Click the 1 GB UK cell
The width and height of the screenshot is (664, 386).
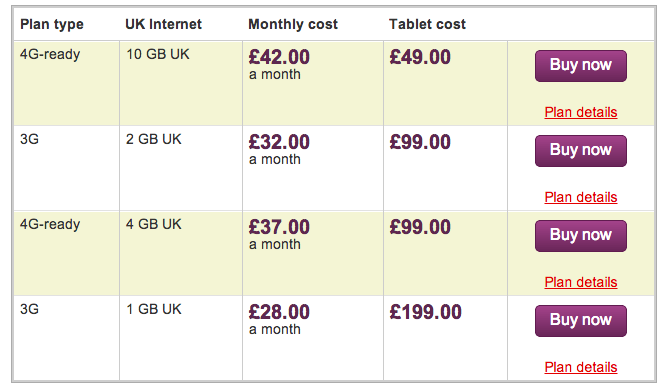tap(153, 309)
